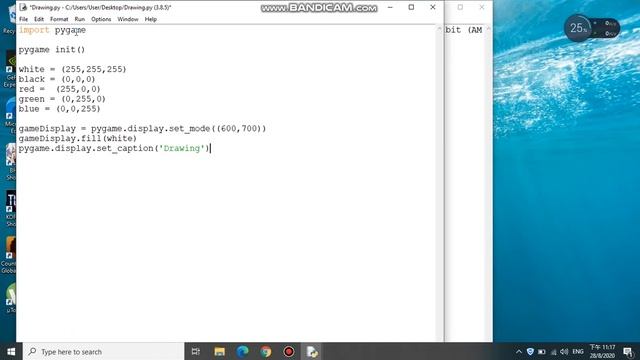Click the 'blue = (0,0,255)' line
The width and height of the screenshot is (640, 360).
tap(59, 109)
